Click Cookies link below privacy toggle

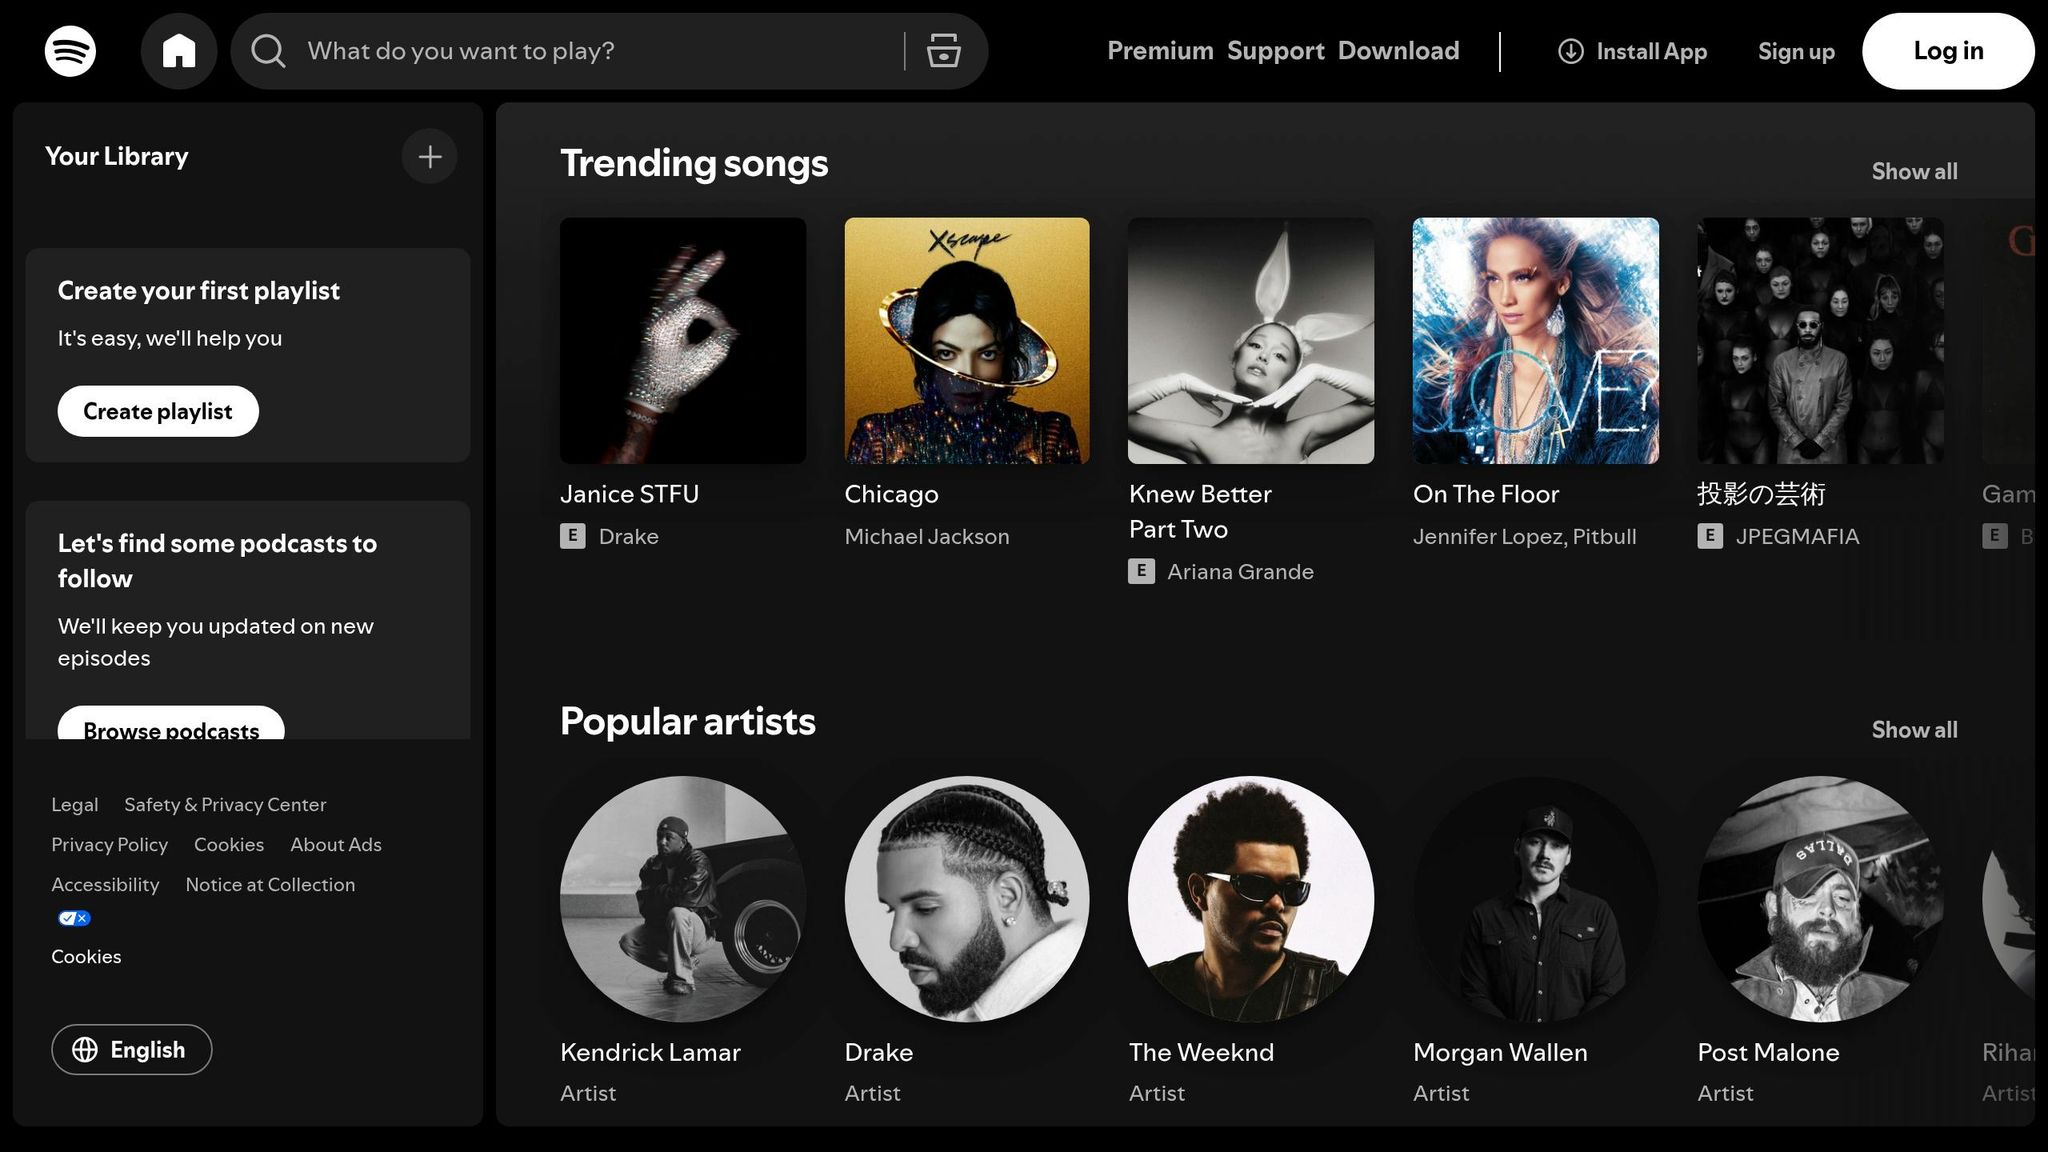(86, 957)
